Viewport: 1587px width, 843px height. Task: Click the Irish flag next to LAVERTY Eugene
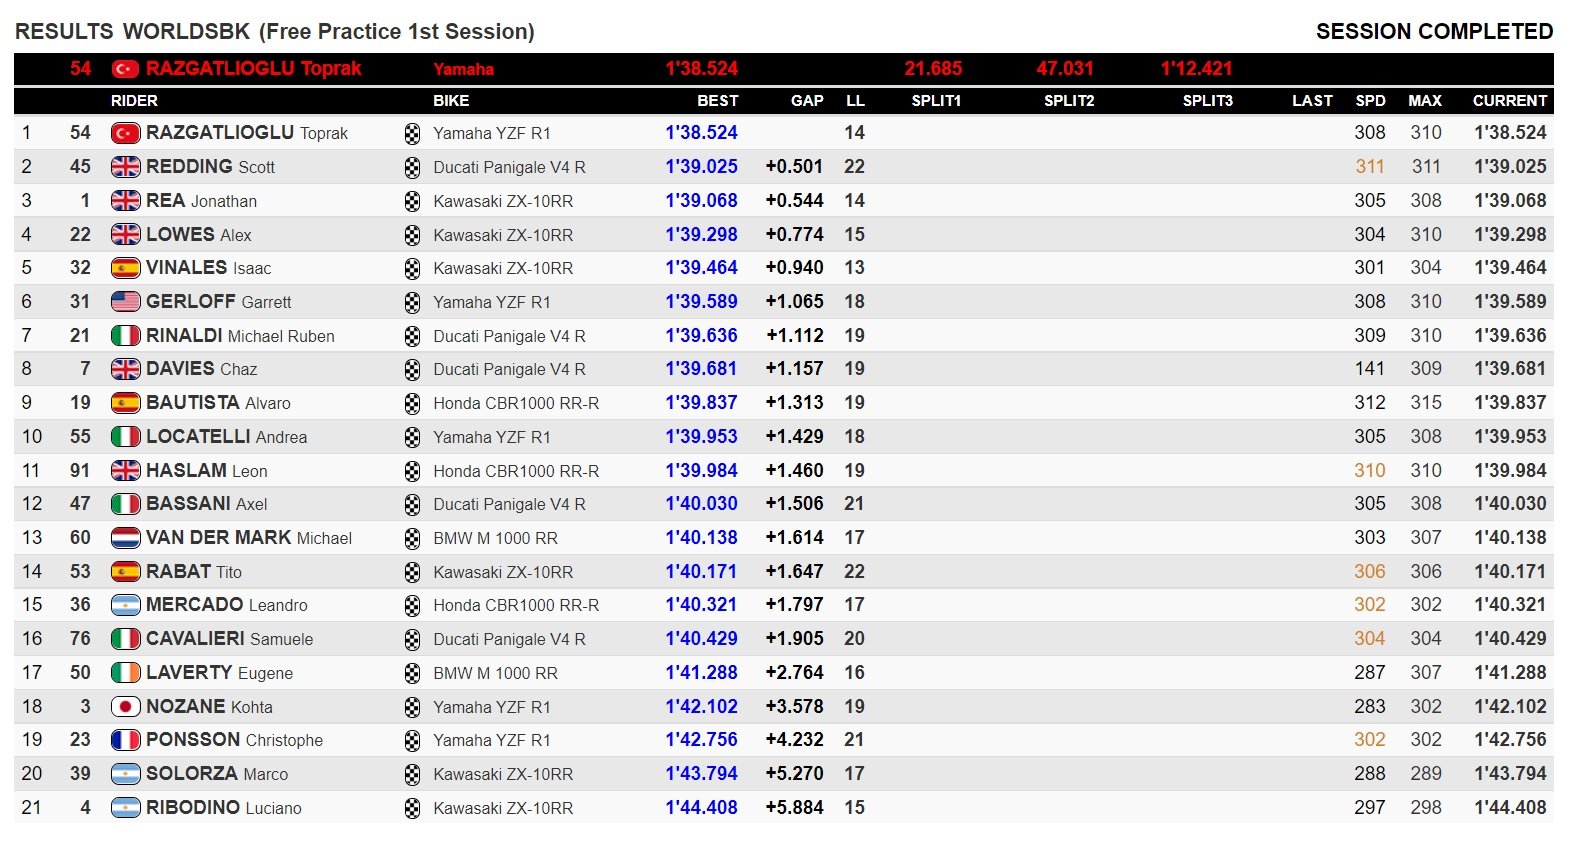coord(125,673)
